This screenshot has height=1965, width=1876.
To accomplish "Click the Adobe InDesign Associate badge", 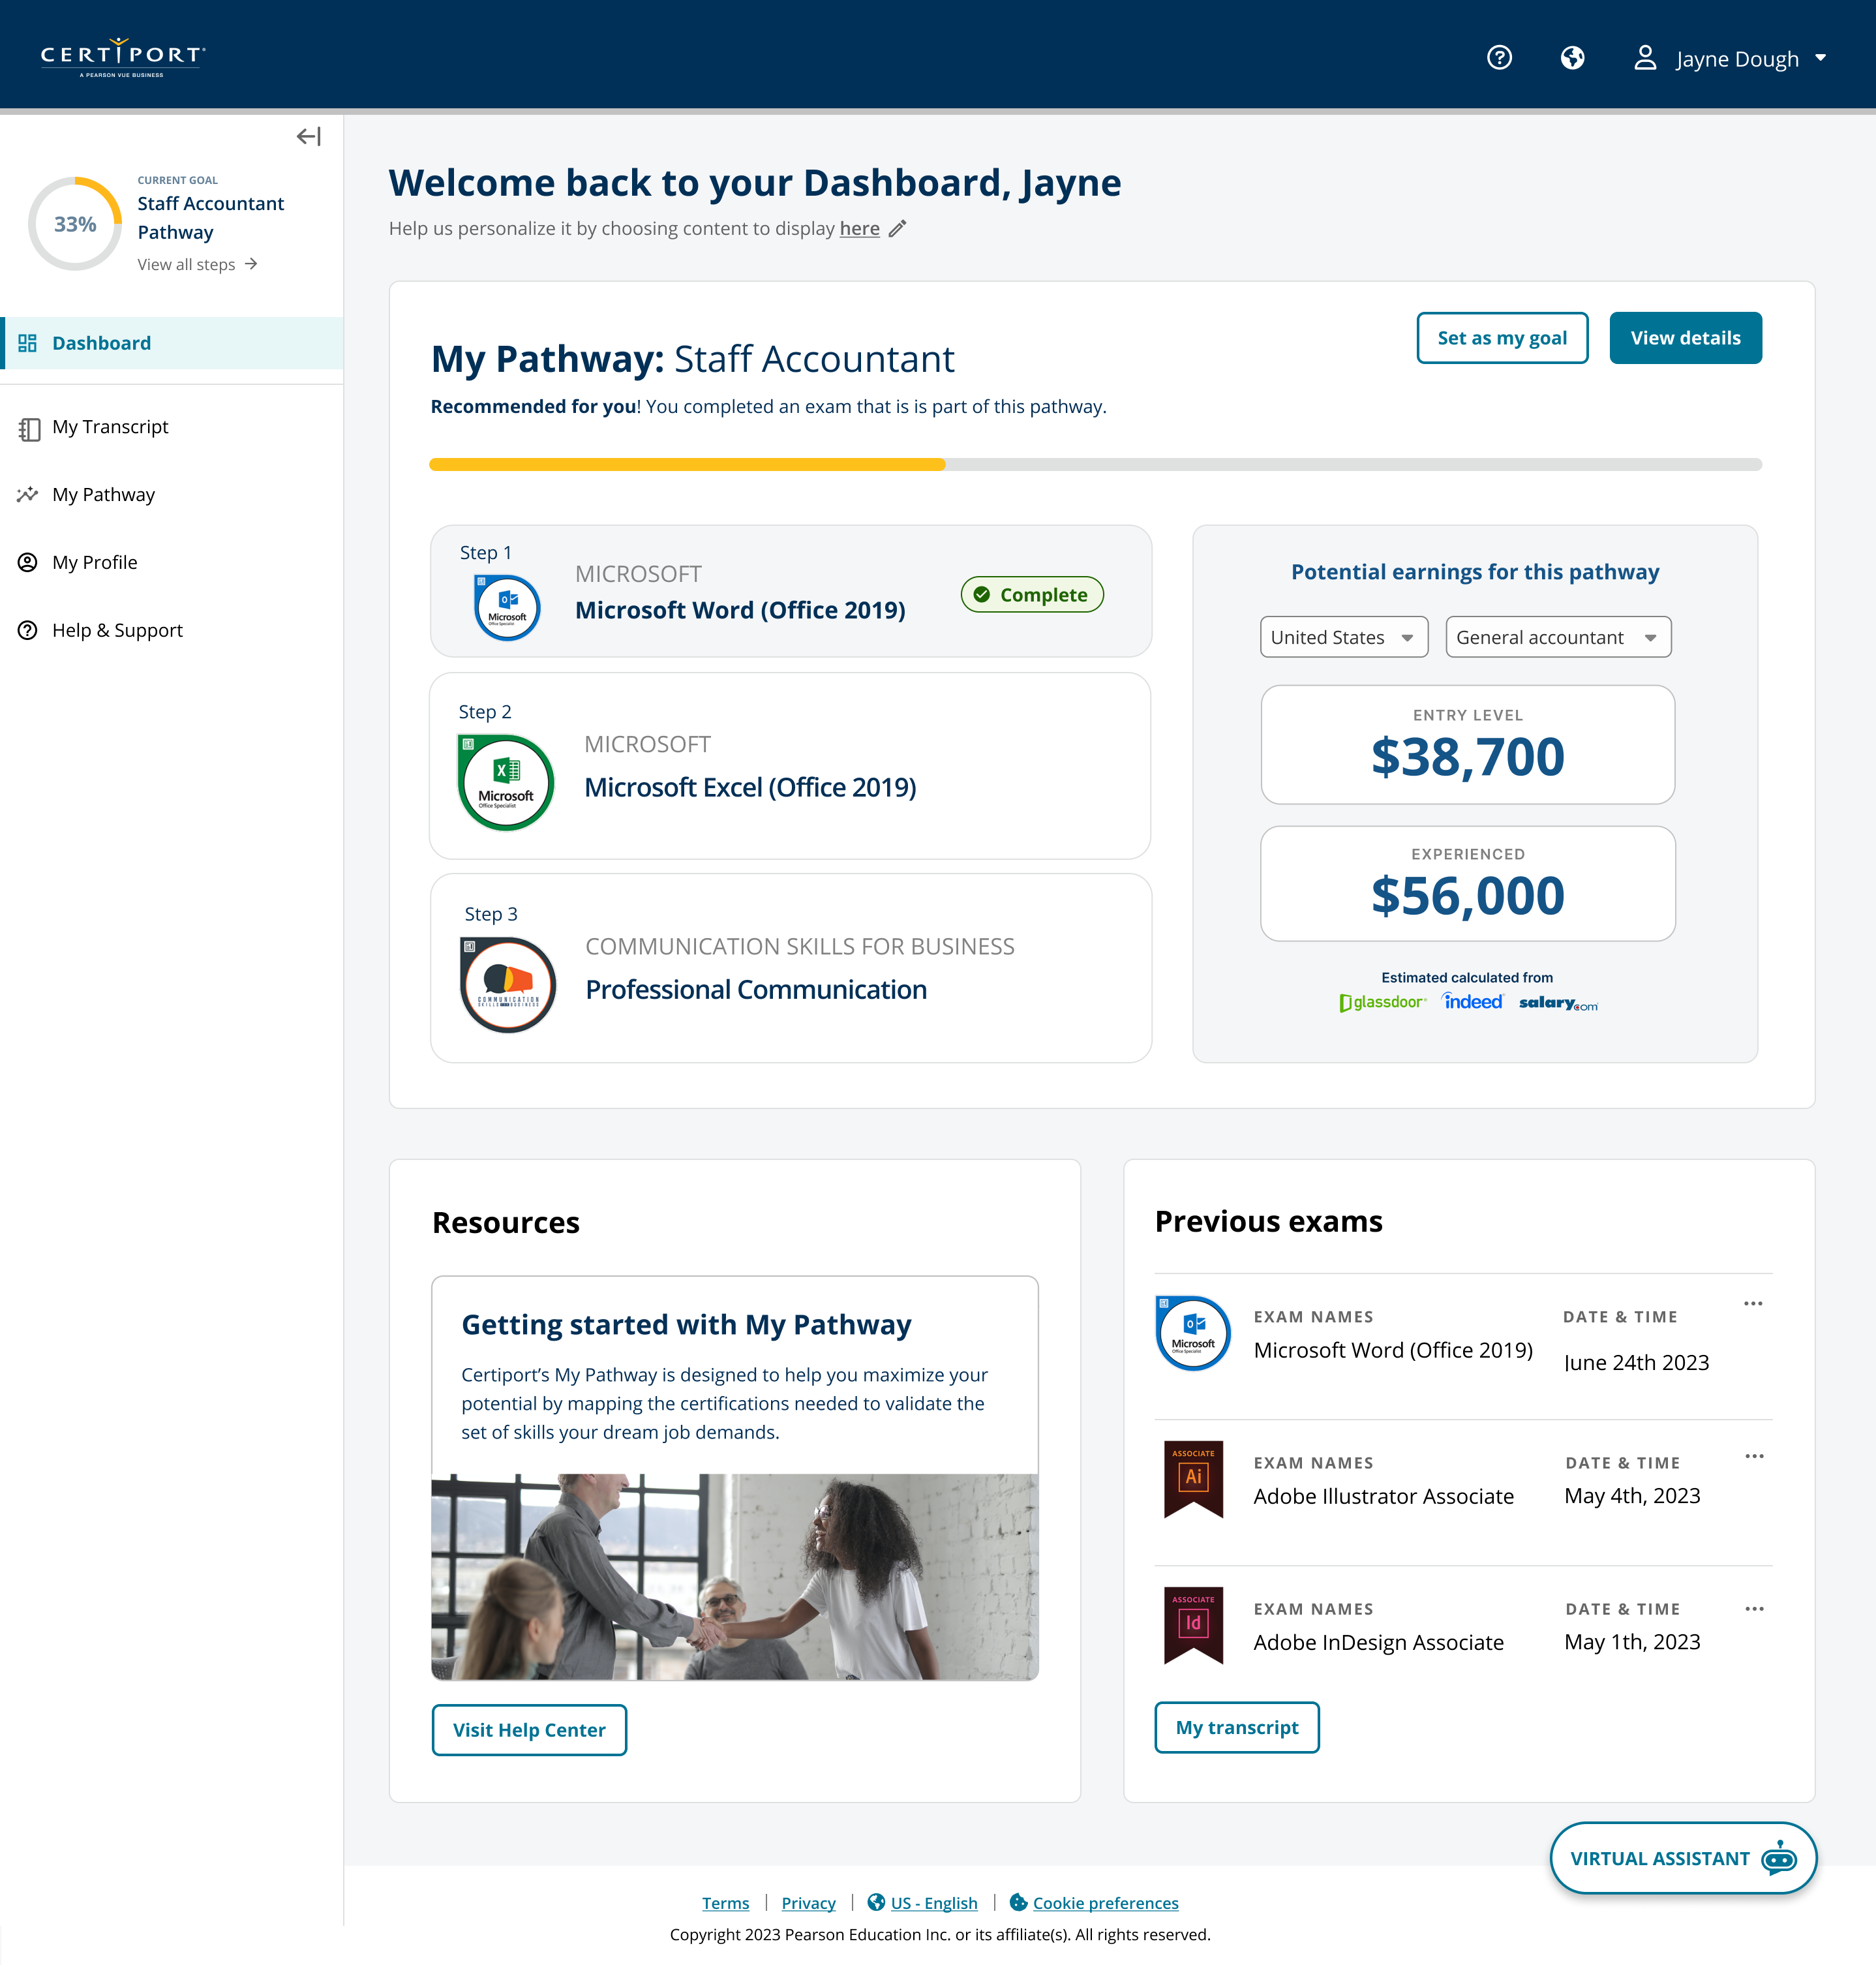I will click(x=1193, y=1626).
